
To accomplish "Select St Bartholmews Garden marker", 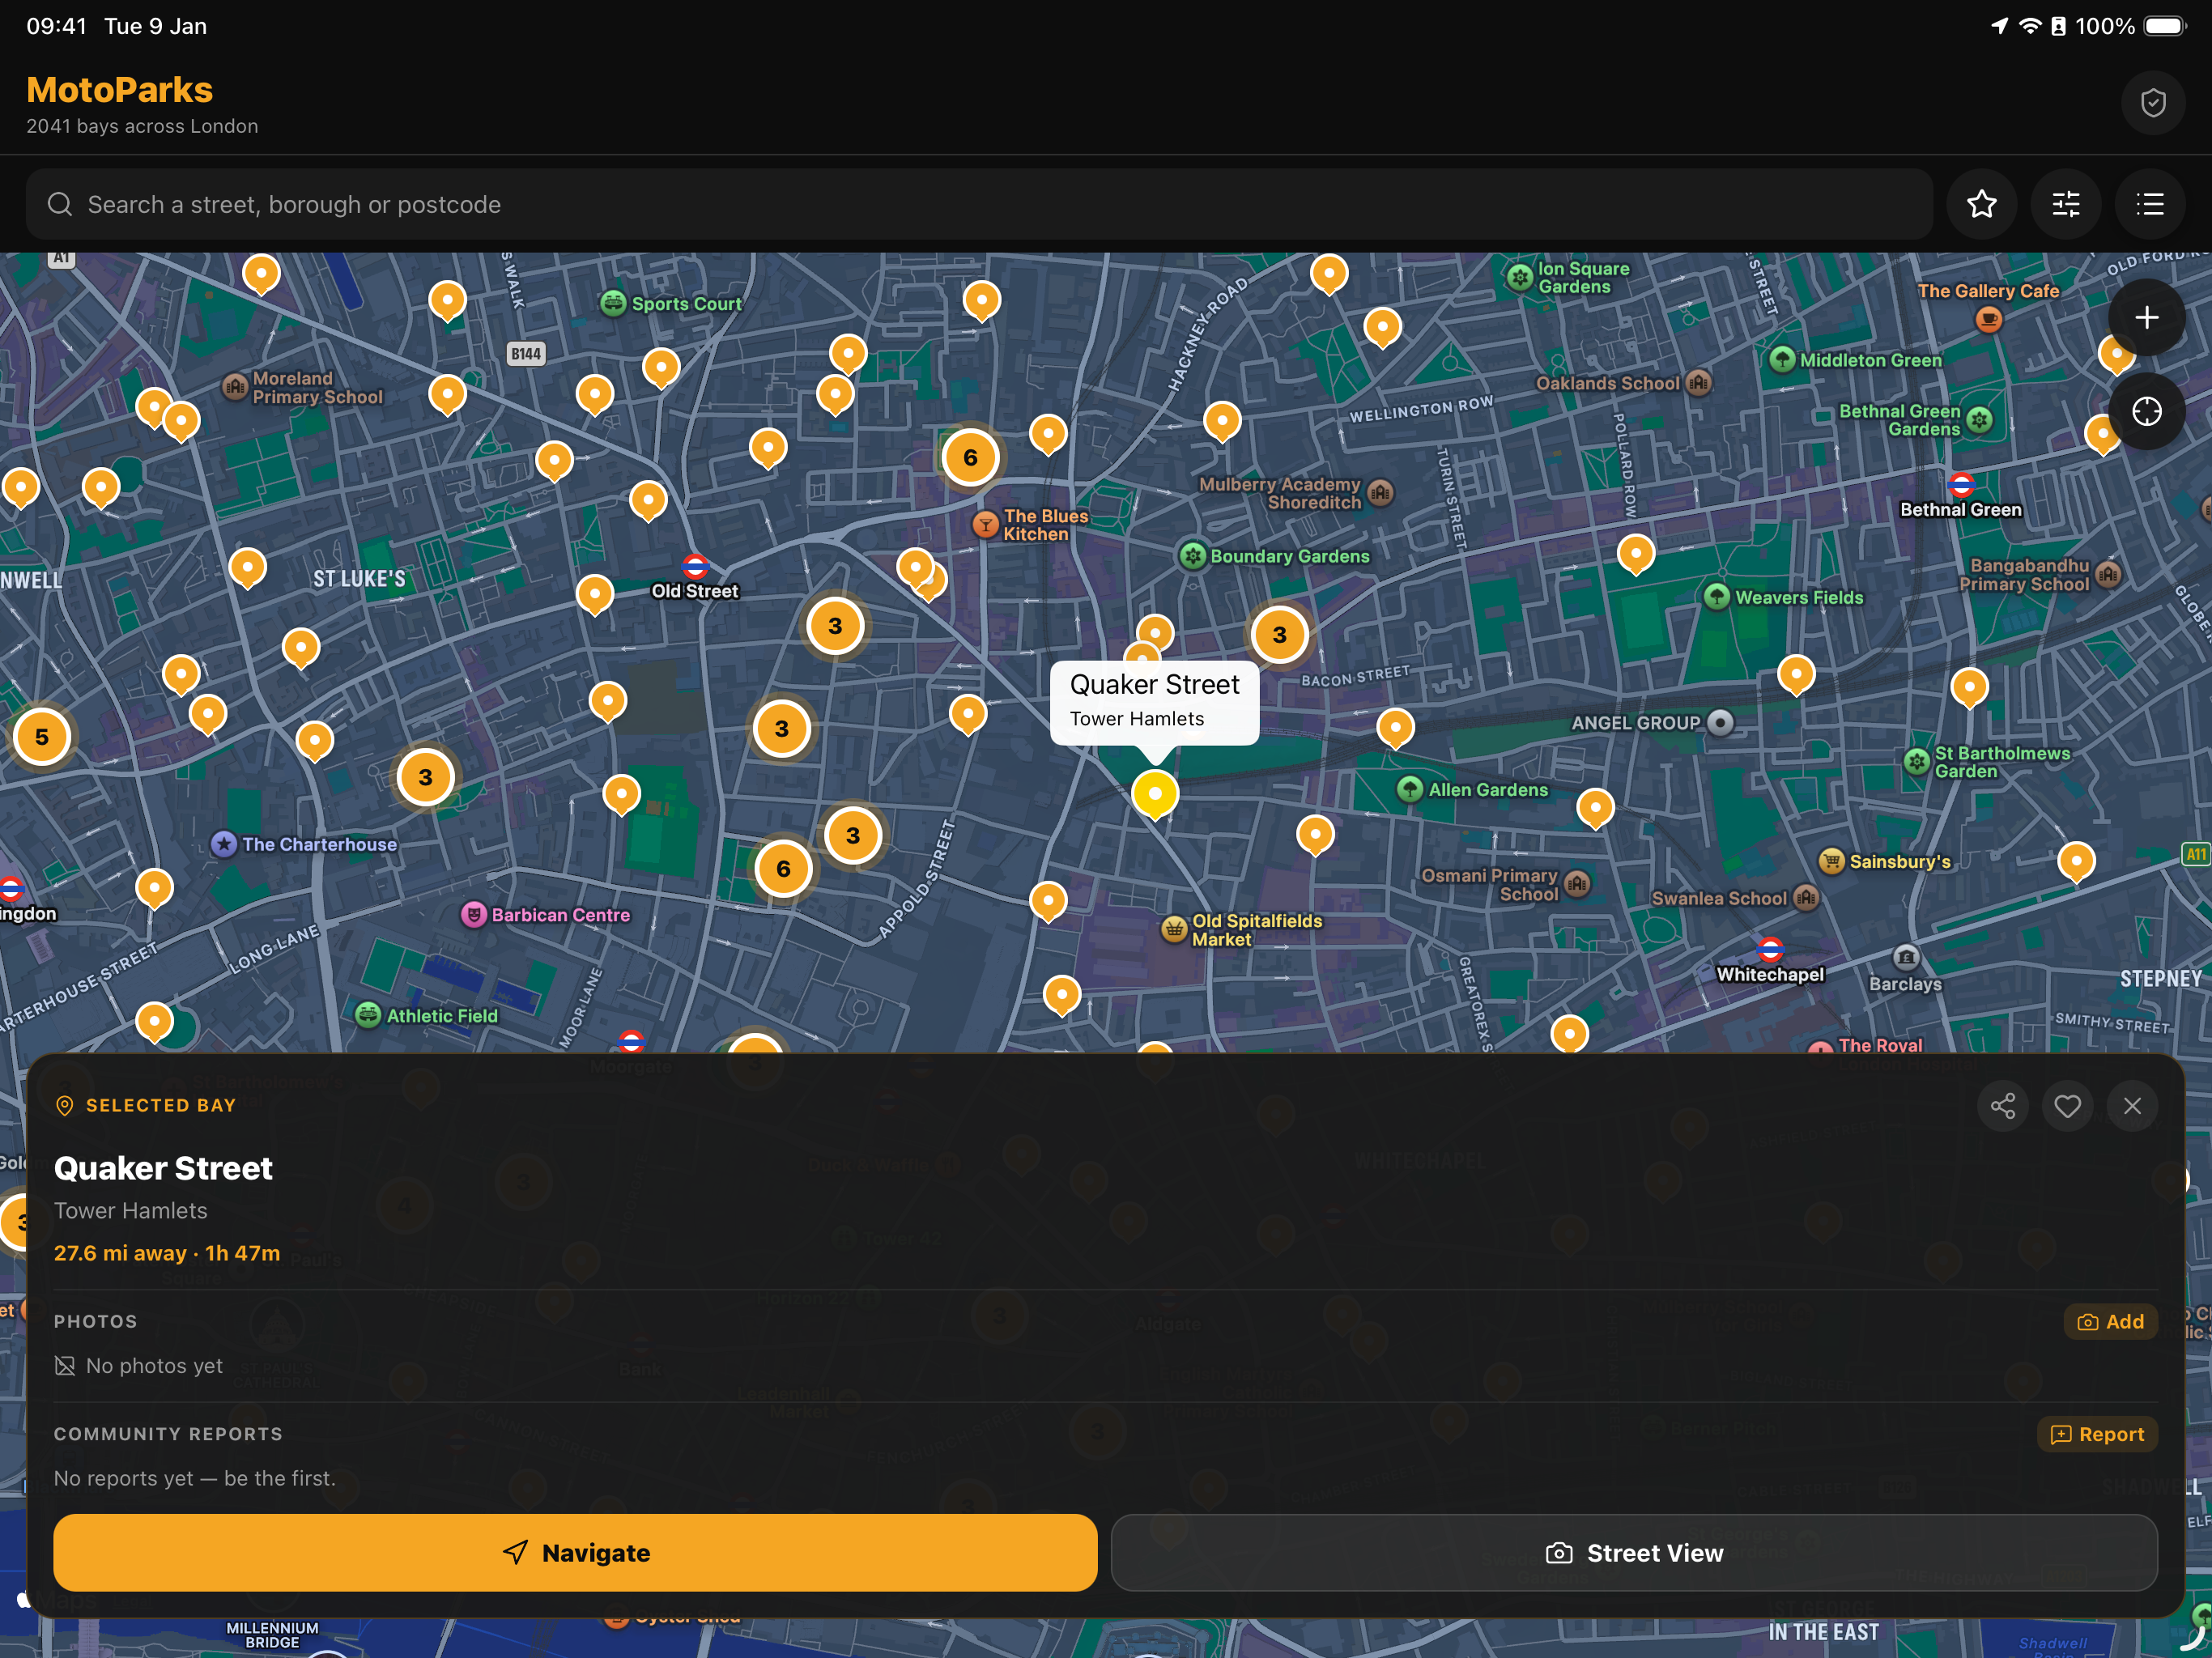I will [x=1916, y=762].
